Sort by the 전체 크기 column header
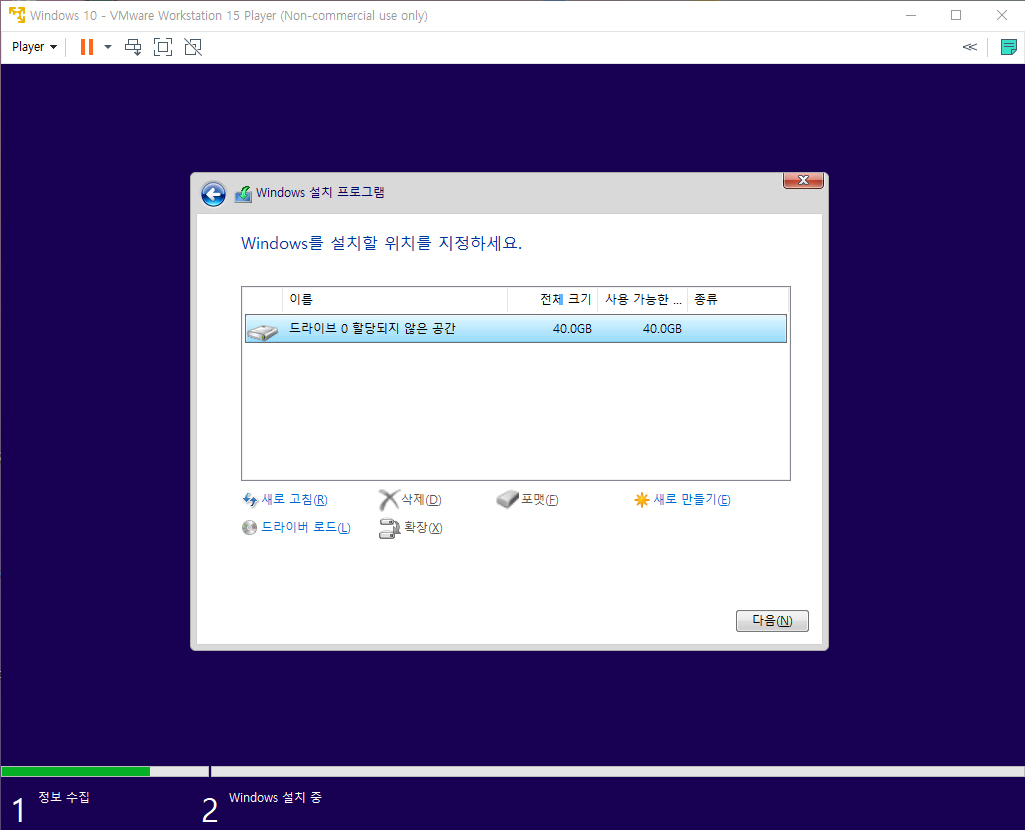This screenshot has height=830, width=1025. [552, 299]
